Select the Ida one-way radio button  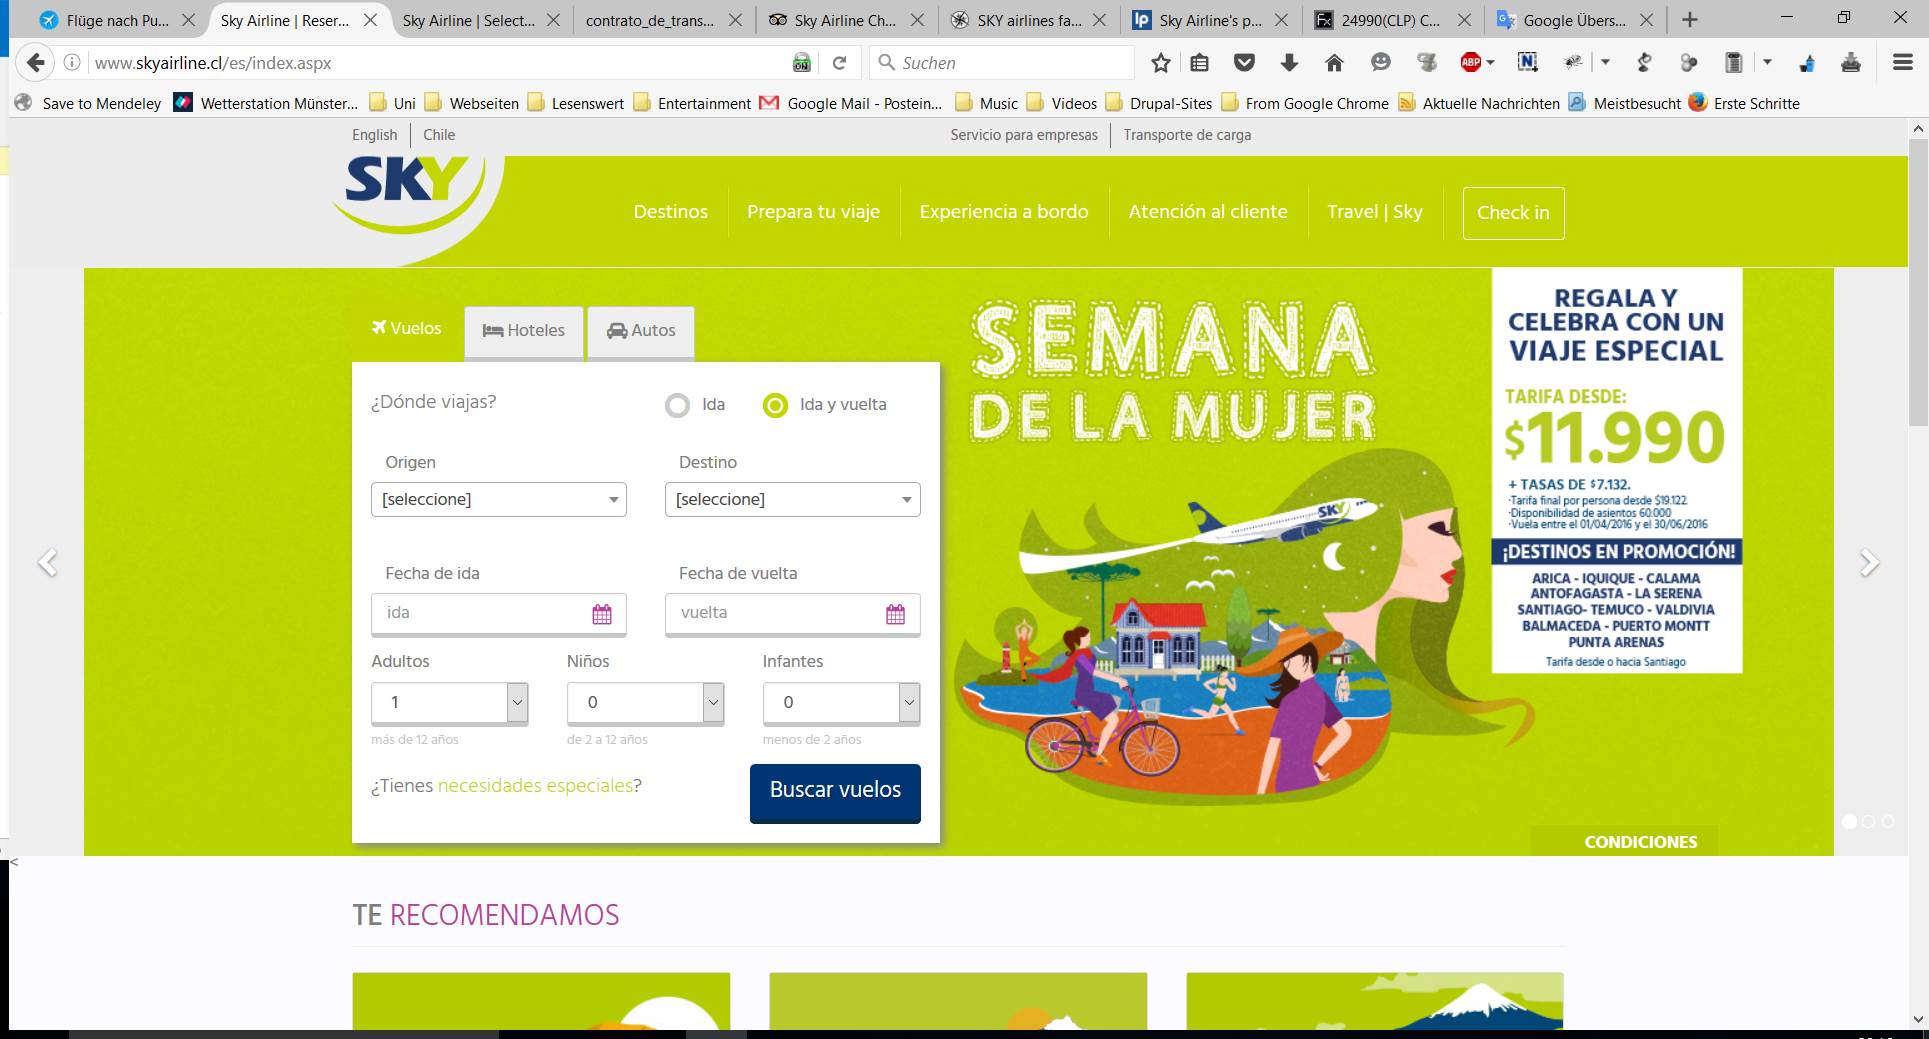[x=677, y=405]
